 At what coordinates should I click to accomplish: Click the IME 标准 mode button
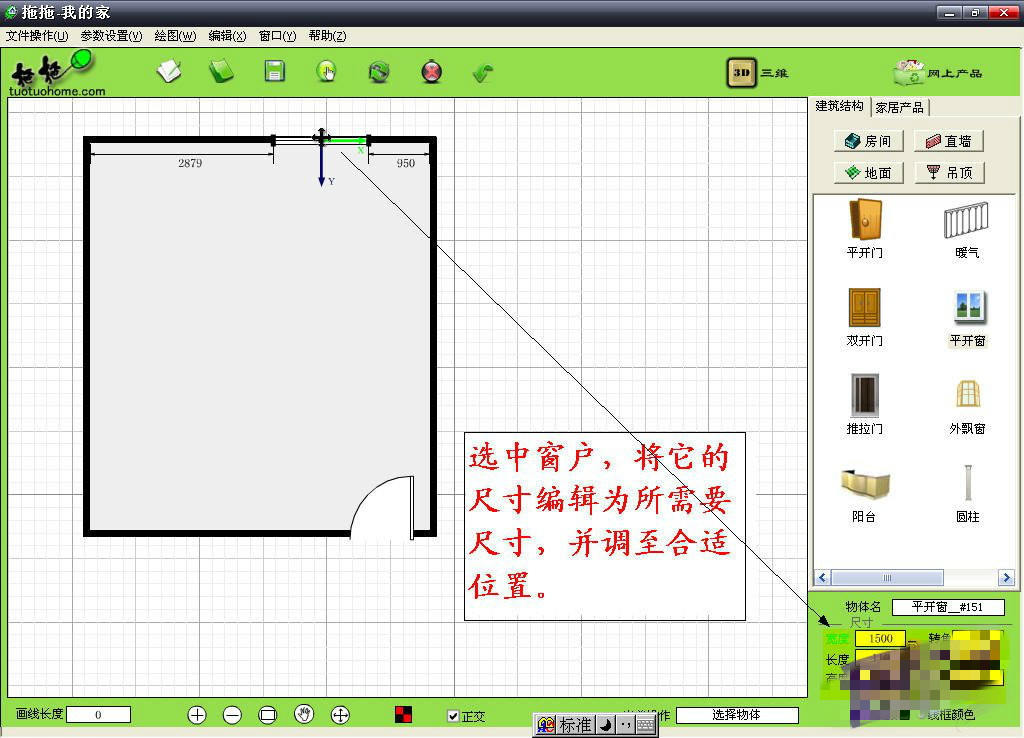pyautogui.click(x=575, y=725)
